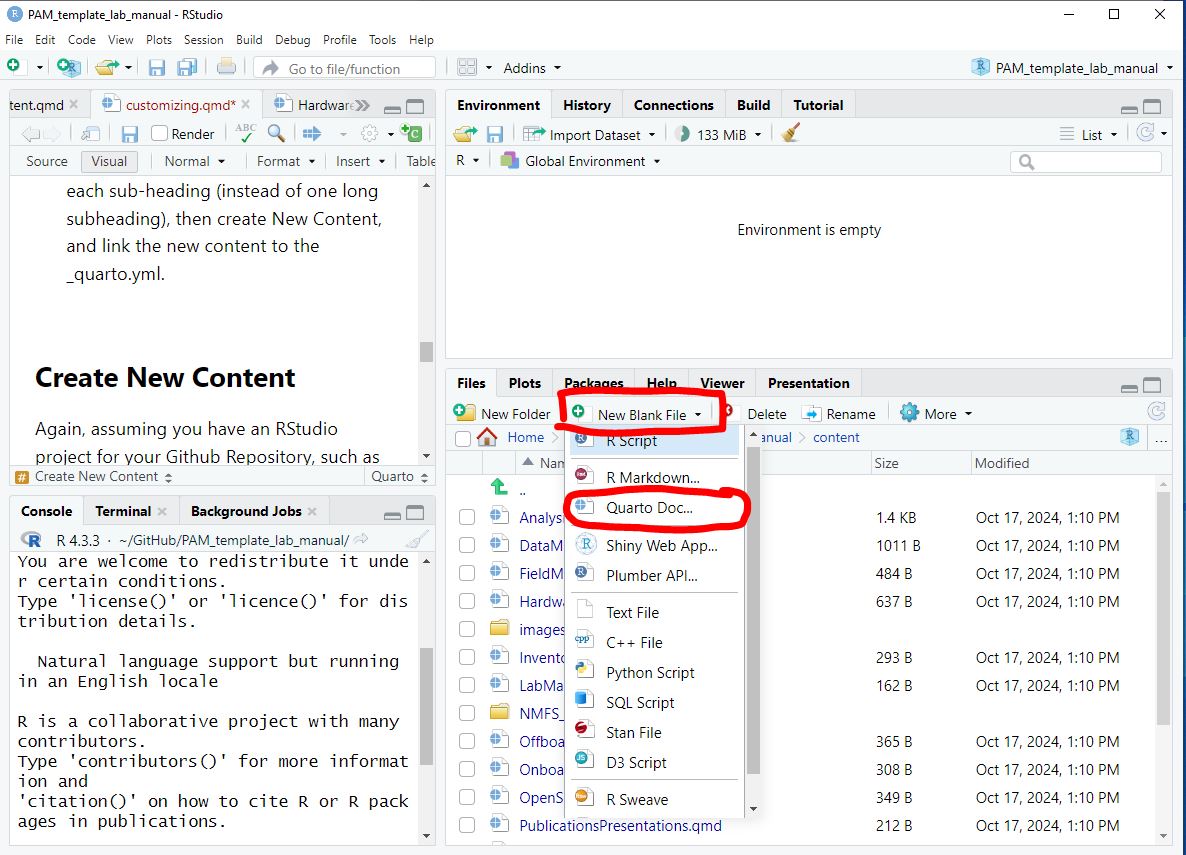Switch the editor to Source mode
The height and width of the screenshot is (855, 1186).
click(46, 161)
